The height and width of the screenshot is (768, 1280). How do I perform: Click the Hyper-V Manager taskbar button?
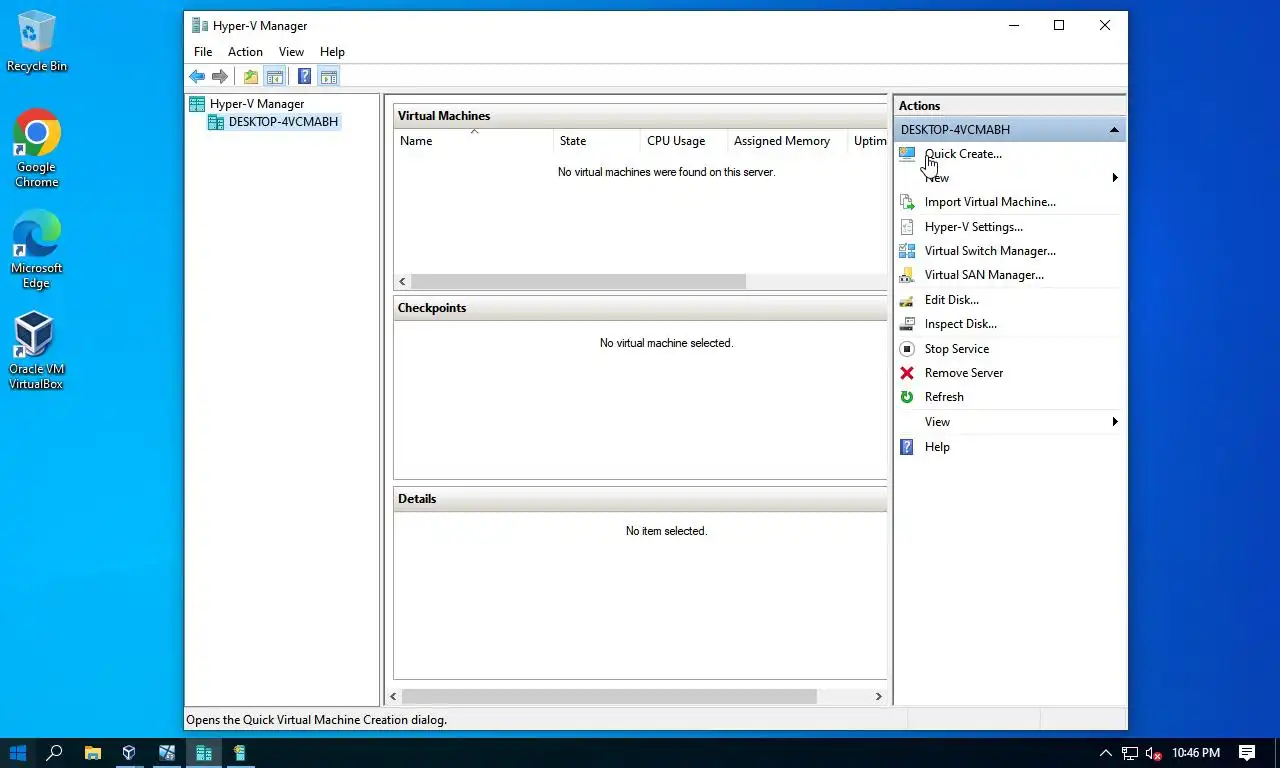203,753
